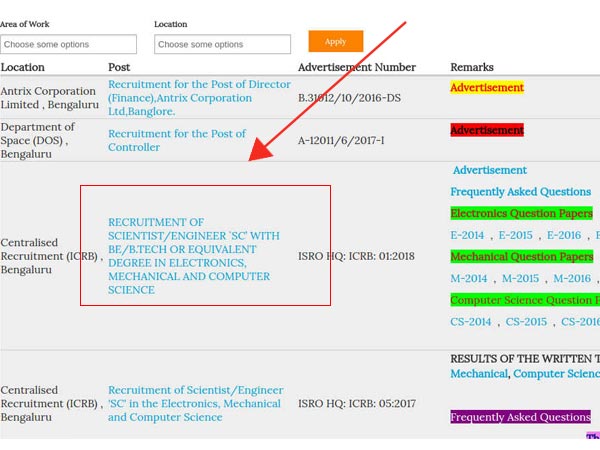Open CS-2016 computer science question paper
This screenshot has width=600, height=450.
[580, 321]
